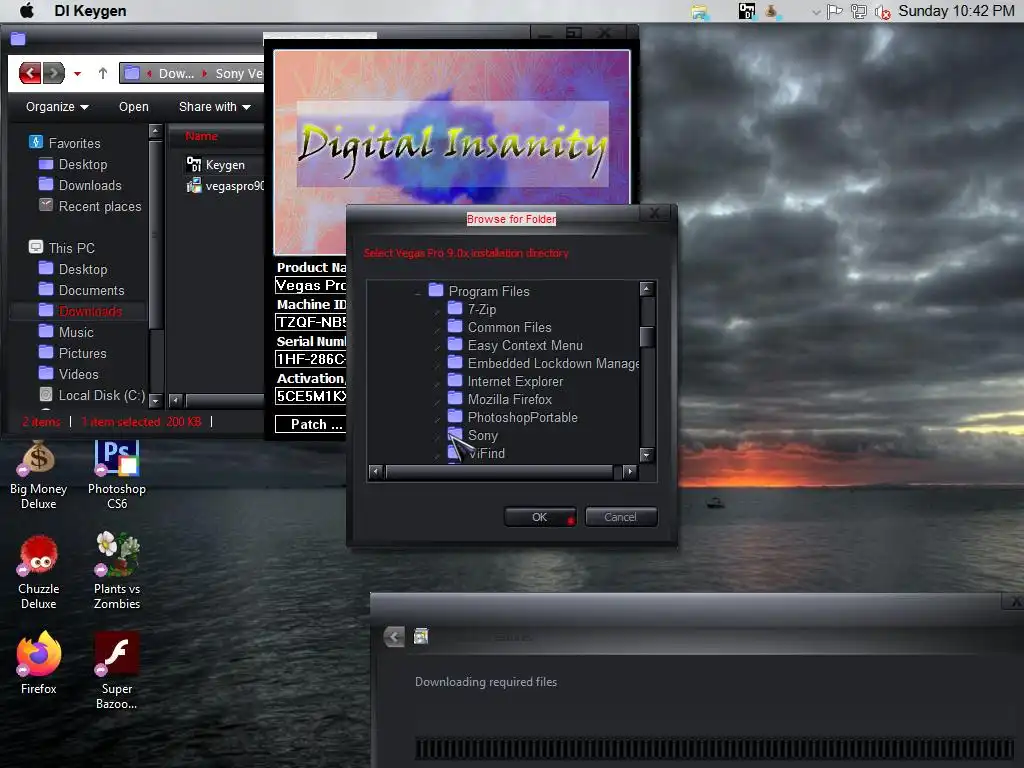
Task: Click the Name column header
Action: pyautogui.click(x=201, y=136)
